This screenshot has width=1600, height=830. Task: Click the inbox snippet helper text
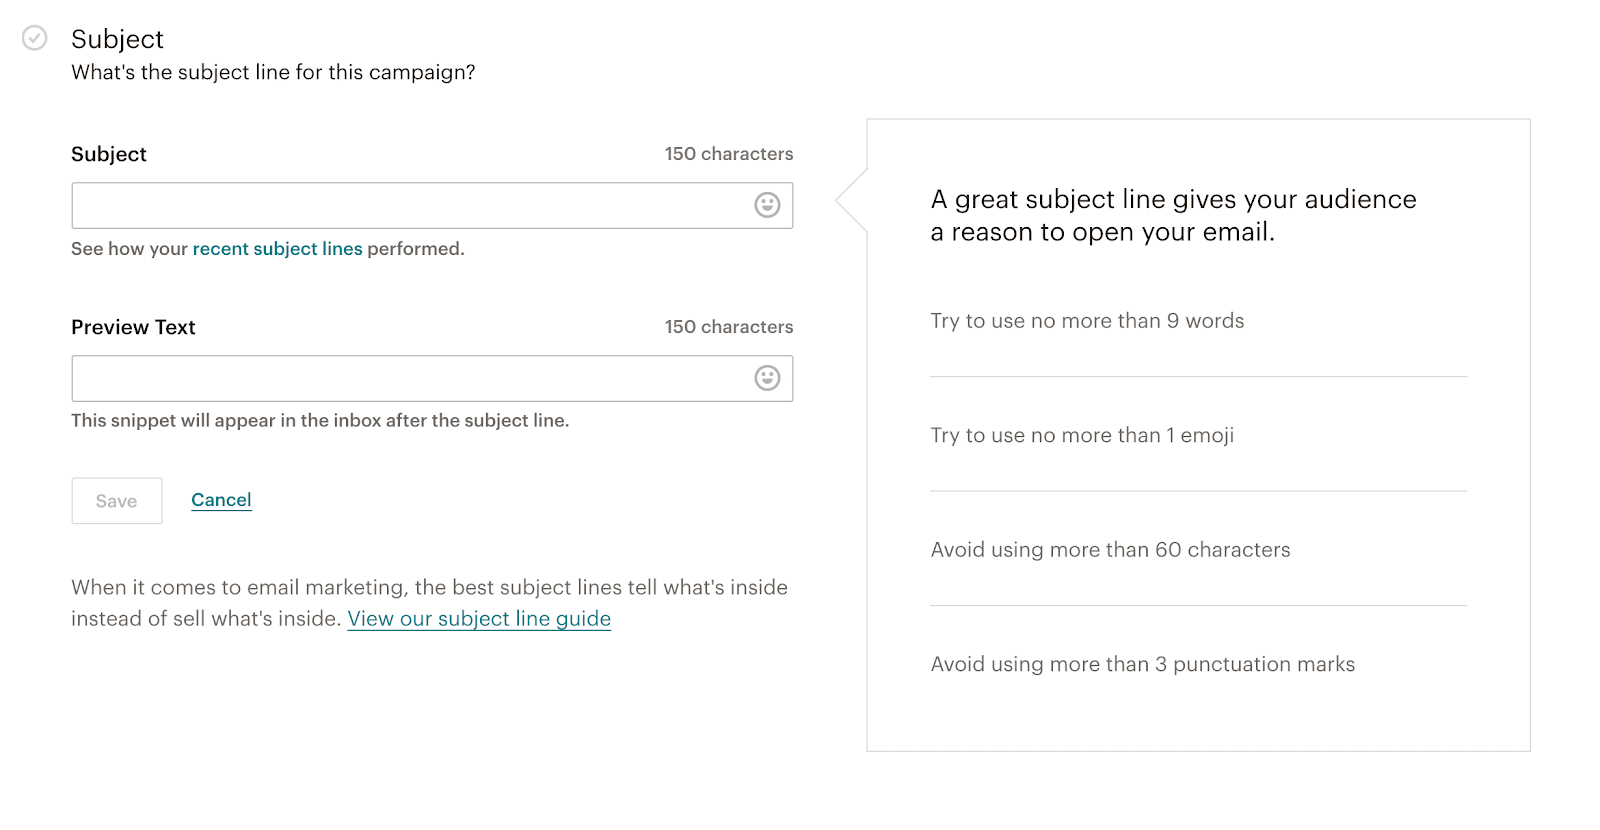point(320,421)
